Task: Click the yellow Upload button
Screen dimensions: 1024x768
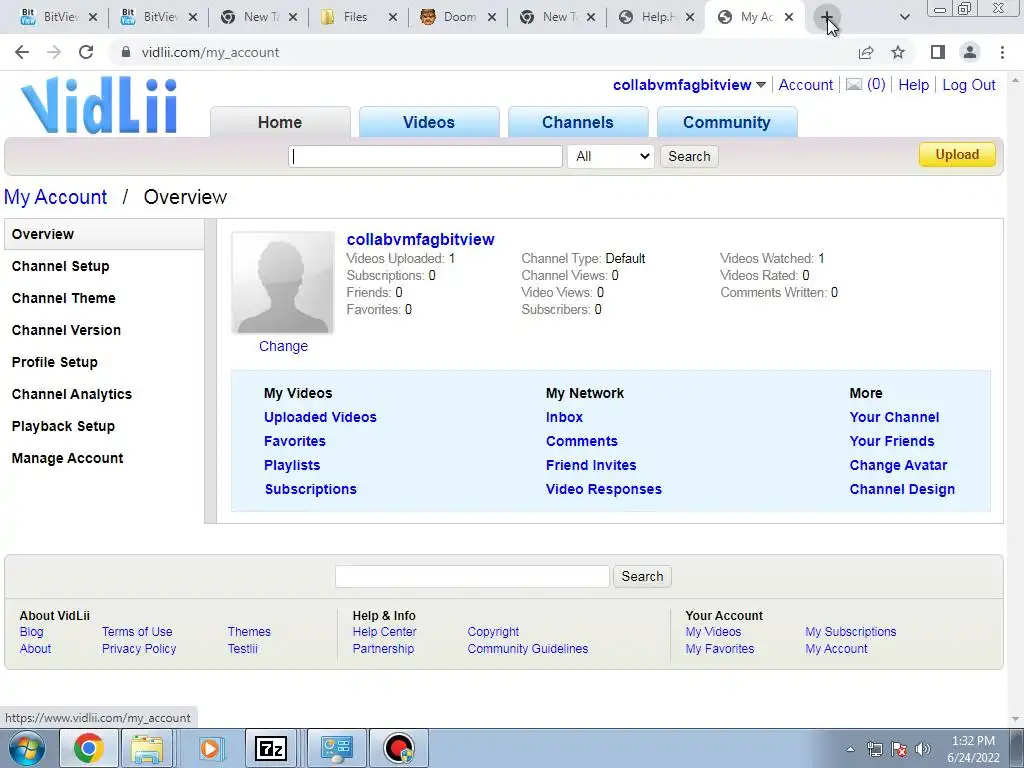Action: pyautogui.click(x=957, y=155)
